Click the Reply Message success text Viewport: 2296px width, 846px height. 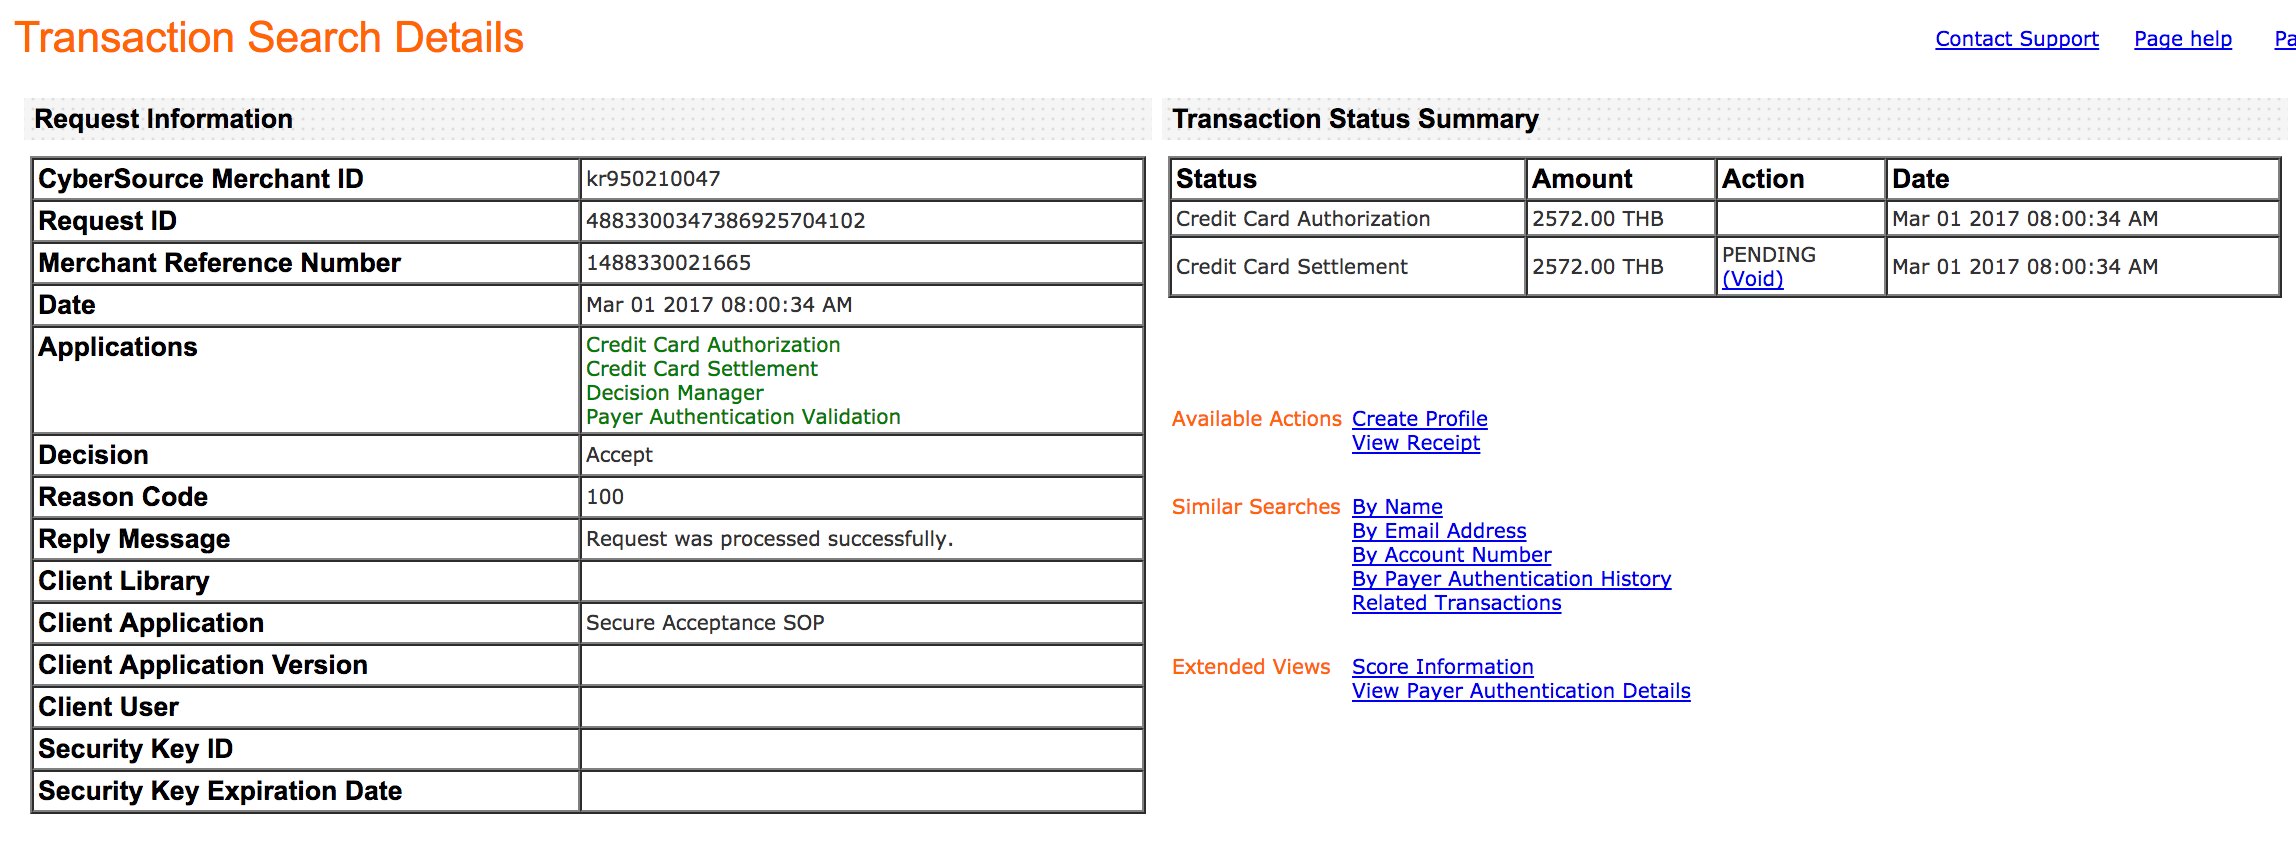769,539
